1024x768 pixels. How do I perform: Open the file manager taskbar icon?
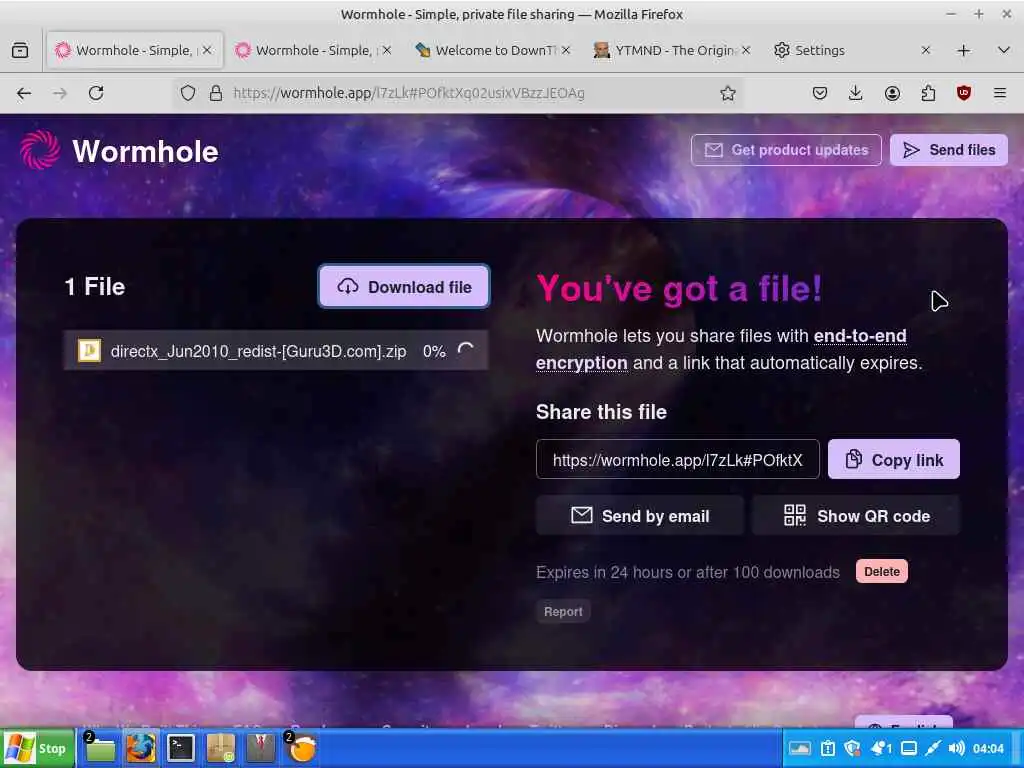point(99,748)
